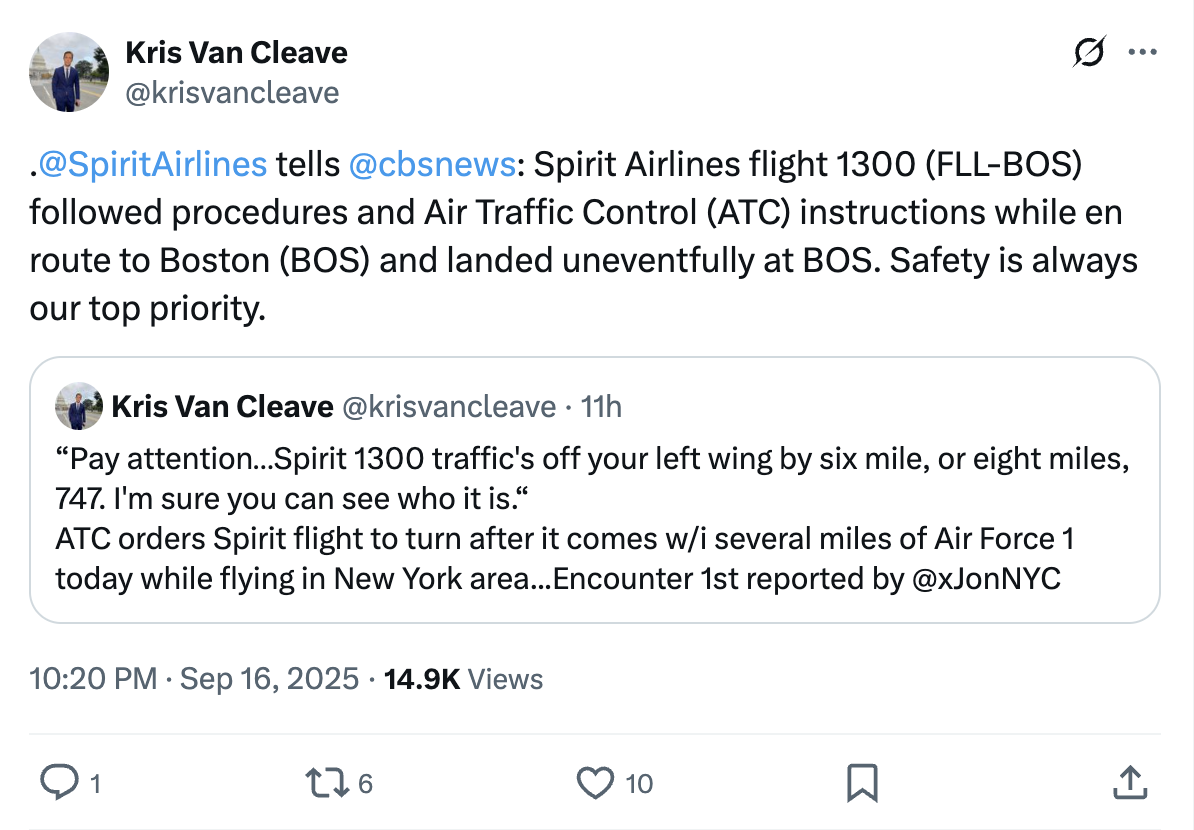
Task: Click the @krisvancleave handle under author name
Action: click(x=232, y=93)
